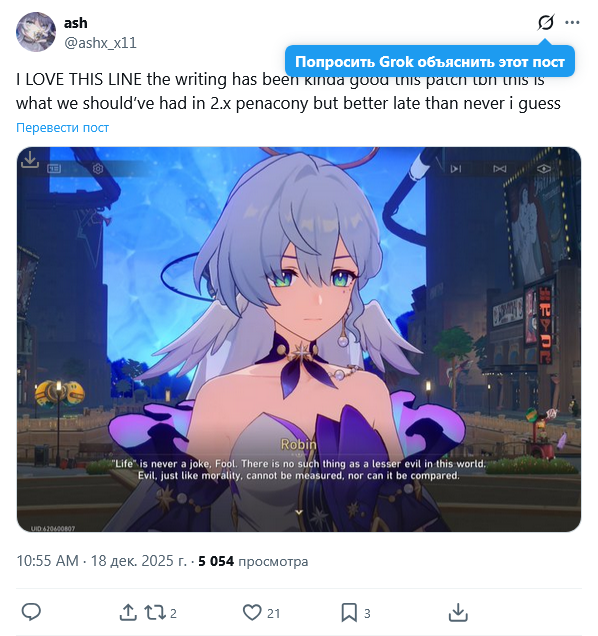
Task: Click the display name ash
Action: [x=75, y=23]
